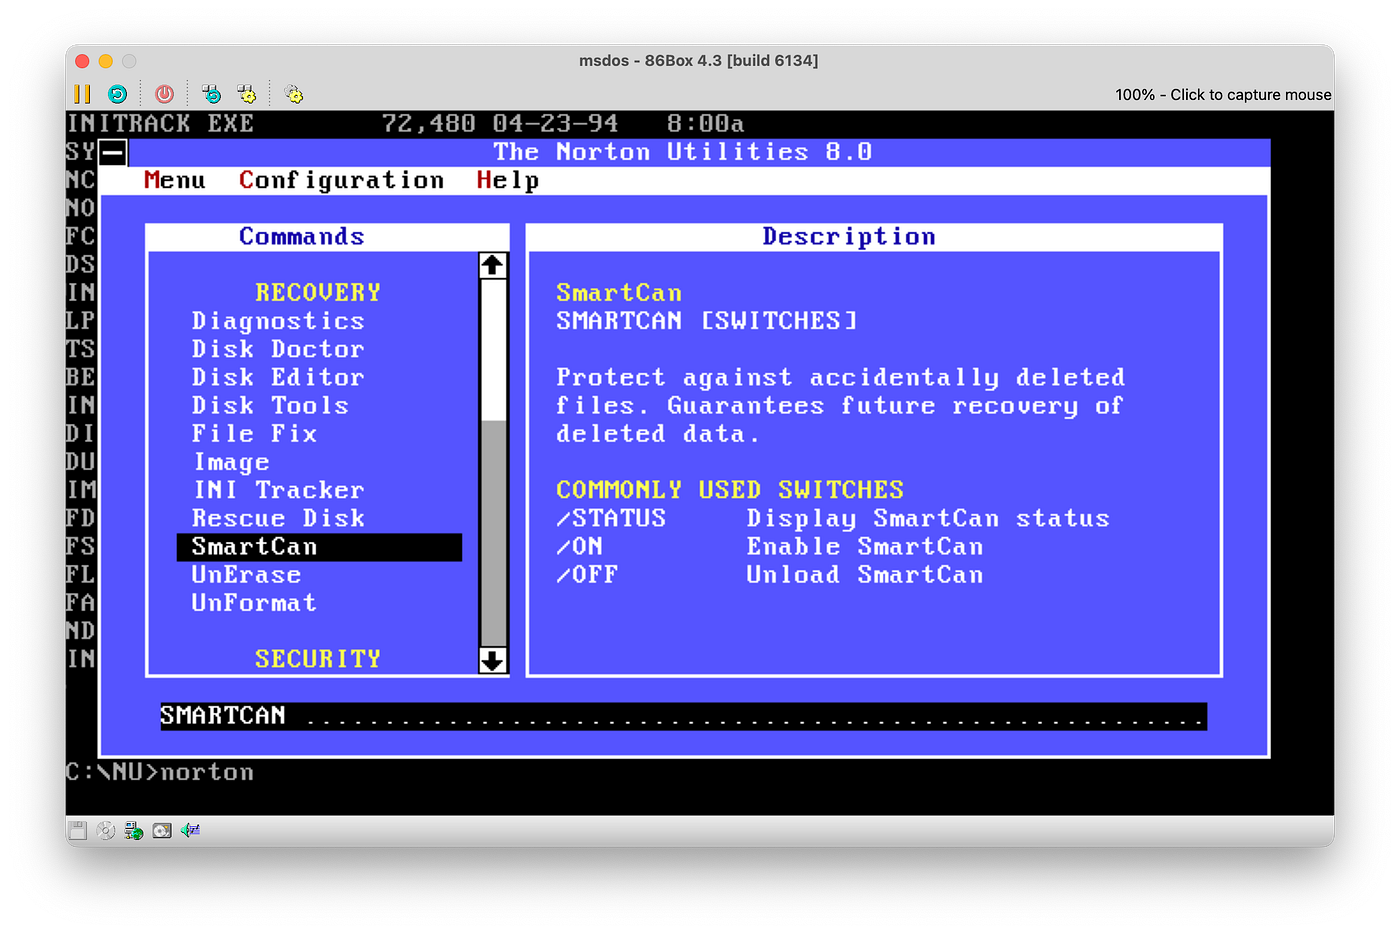Select UnErase in the Commands list
The height and width of the screenshot is (934, 1400).
246,575
